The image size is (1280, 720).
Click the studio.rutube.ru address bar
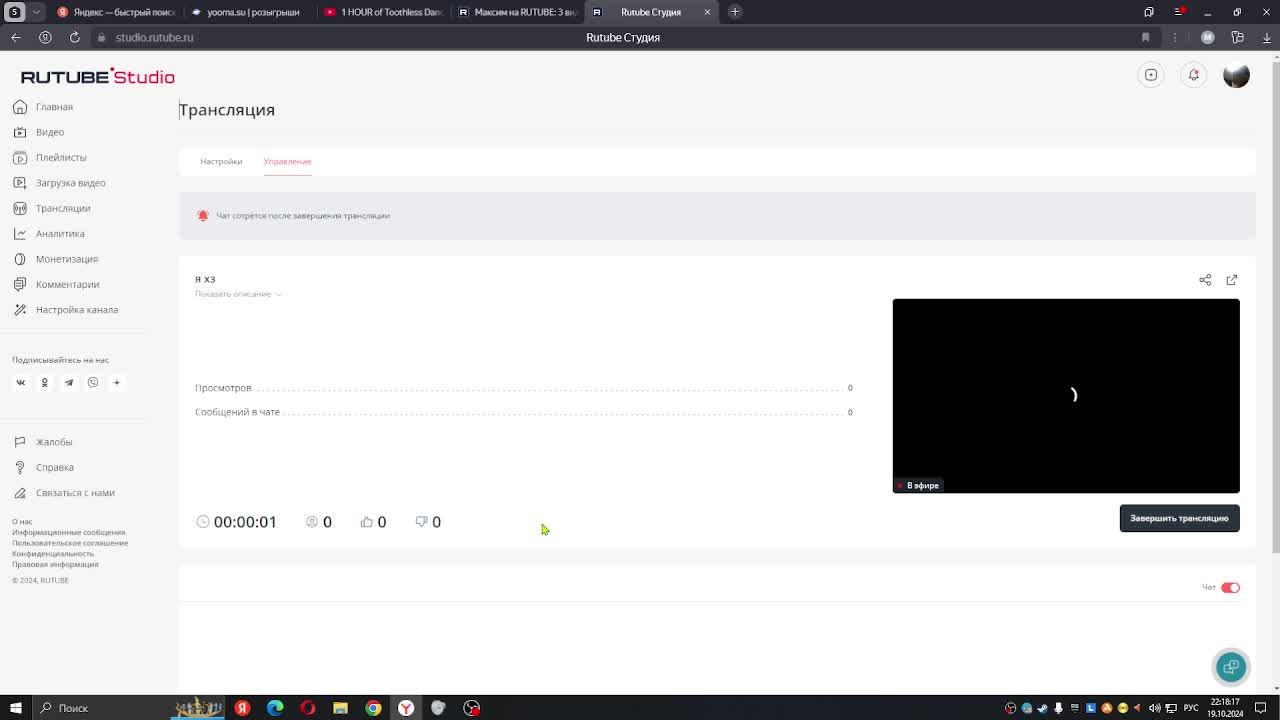point(154,37)
